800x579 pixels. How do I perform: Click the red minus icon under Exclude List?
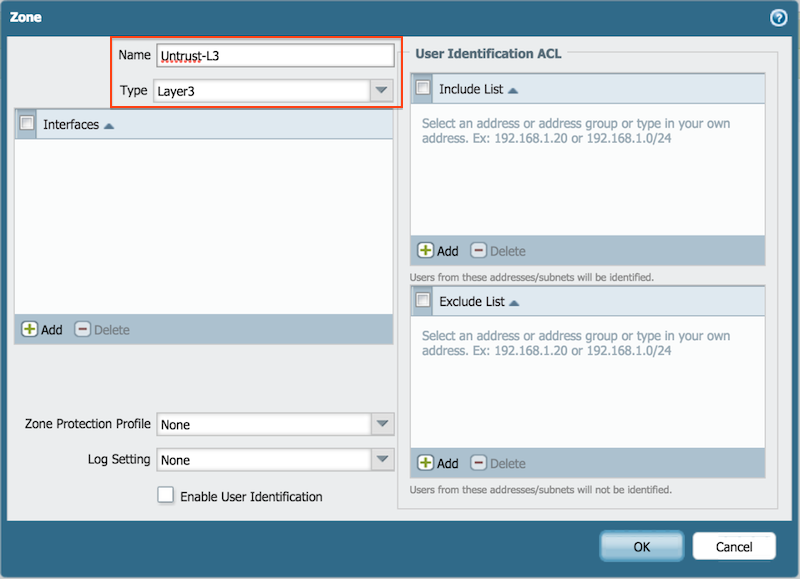pos(478,462)
